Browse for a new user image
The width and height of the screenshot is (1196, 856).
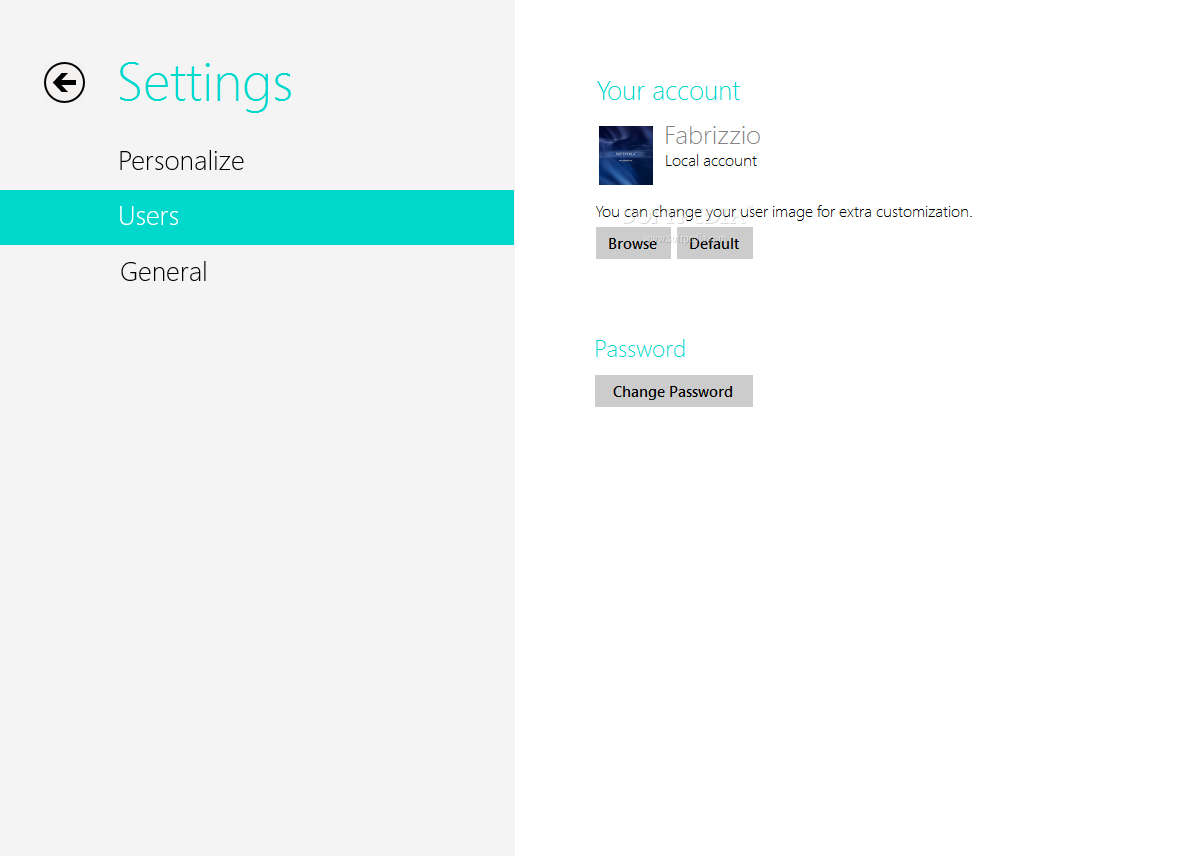633,243
